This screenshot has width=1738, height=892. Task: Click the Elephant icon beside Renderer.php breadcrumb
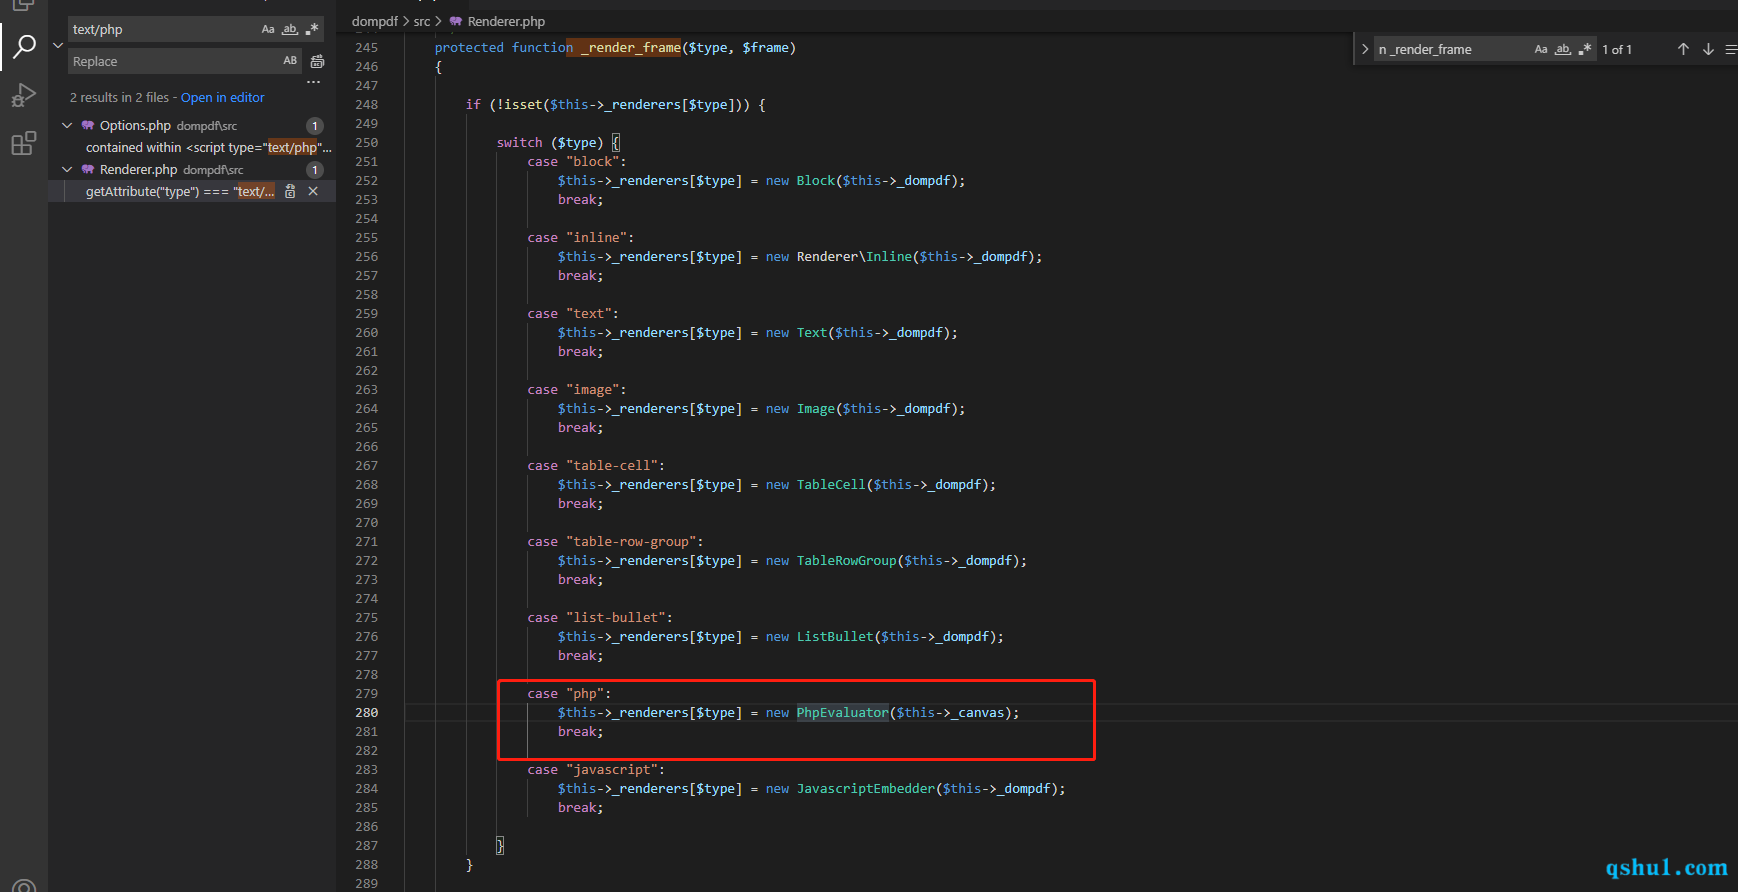click(456, 21)
